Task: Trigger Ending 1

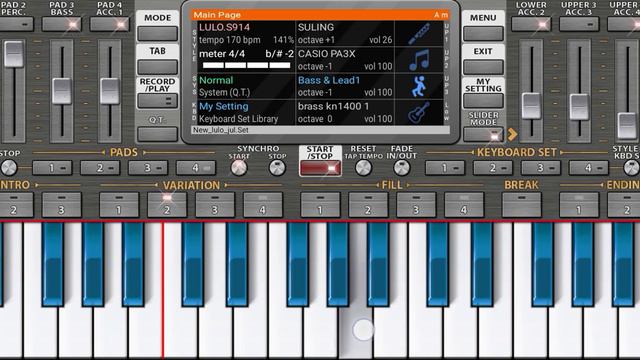Action: click(x=579, y=204)
